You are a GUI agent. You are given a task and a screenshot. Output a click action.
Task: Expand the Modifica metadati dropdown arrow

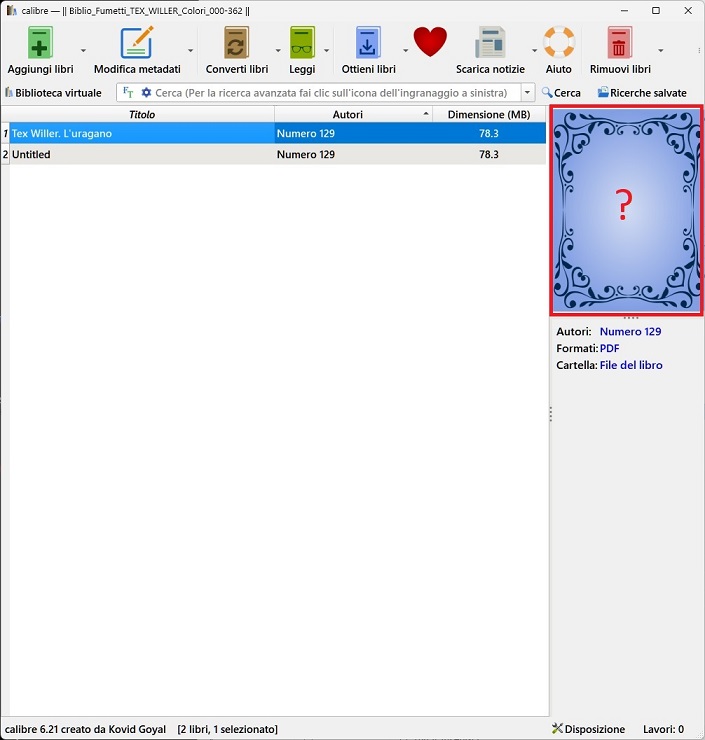[x=190, y=50]
